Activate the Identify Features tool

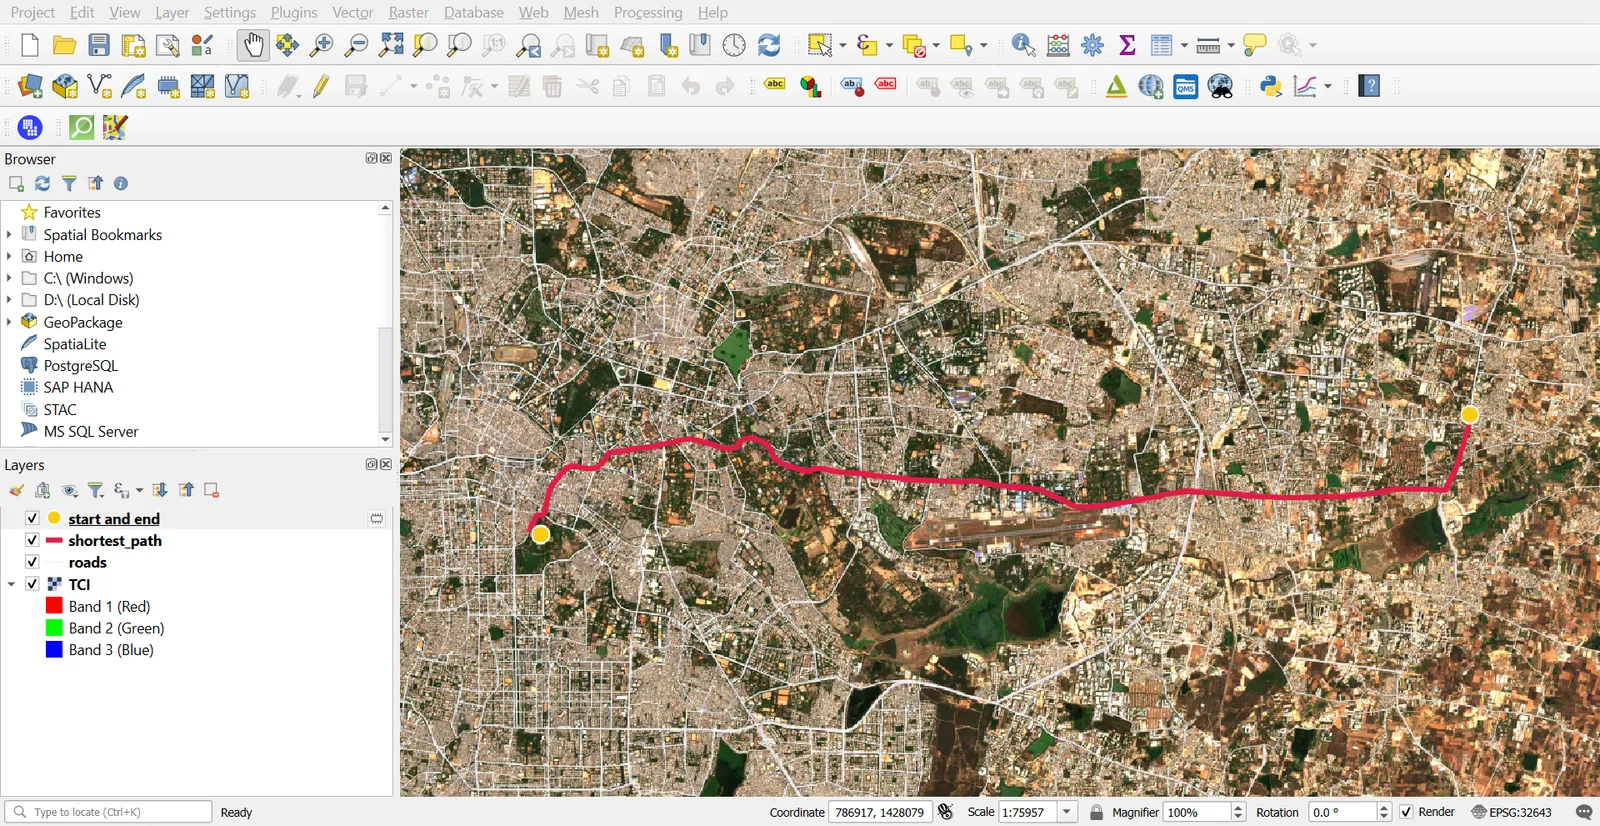pos(1023,45)
